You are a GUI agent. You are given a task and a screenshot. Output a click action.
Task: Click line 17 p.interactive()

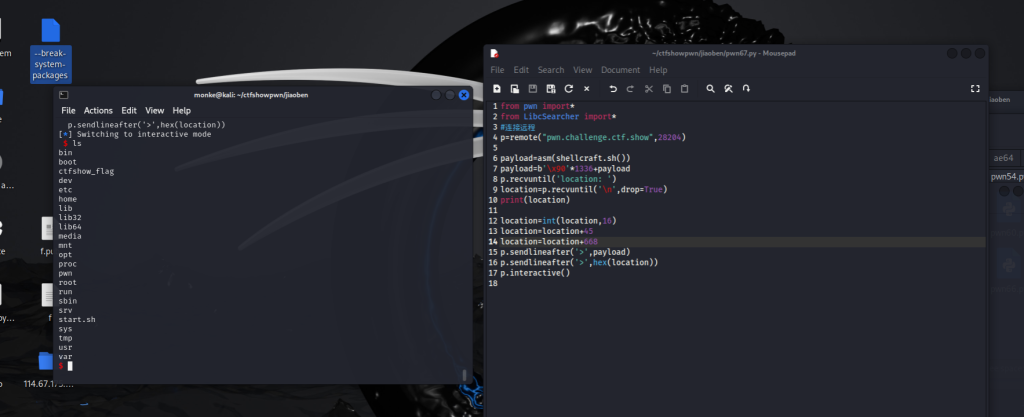click(536, 273)
